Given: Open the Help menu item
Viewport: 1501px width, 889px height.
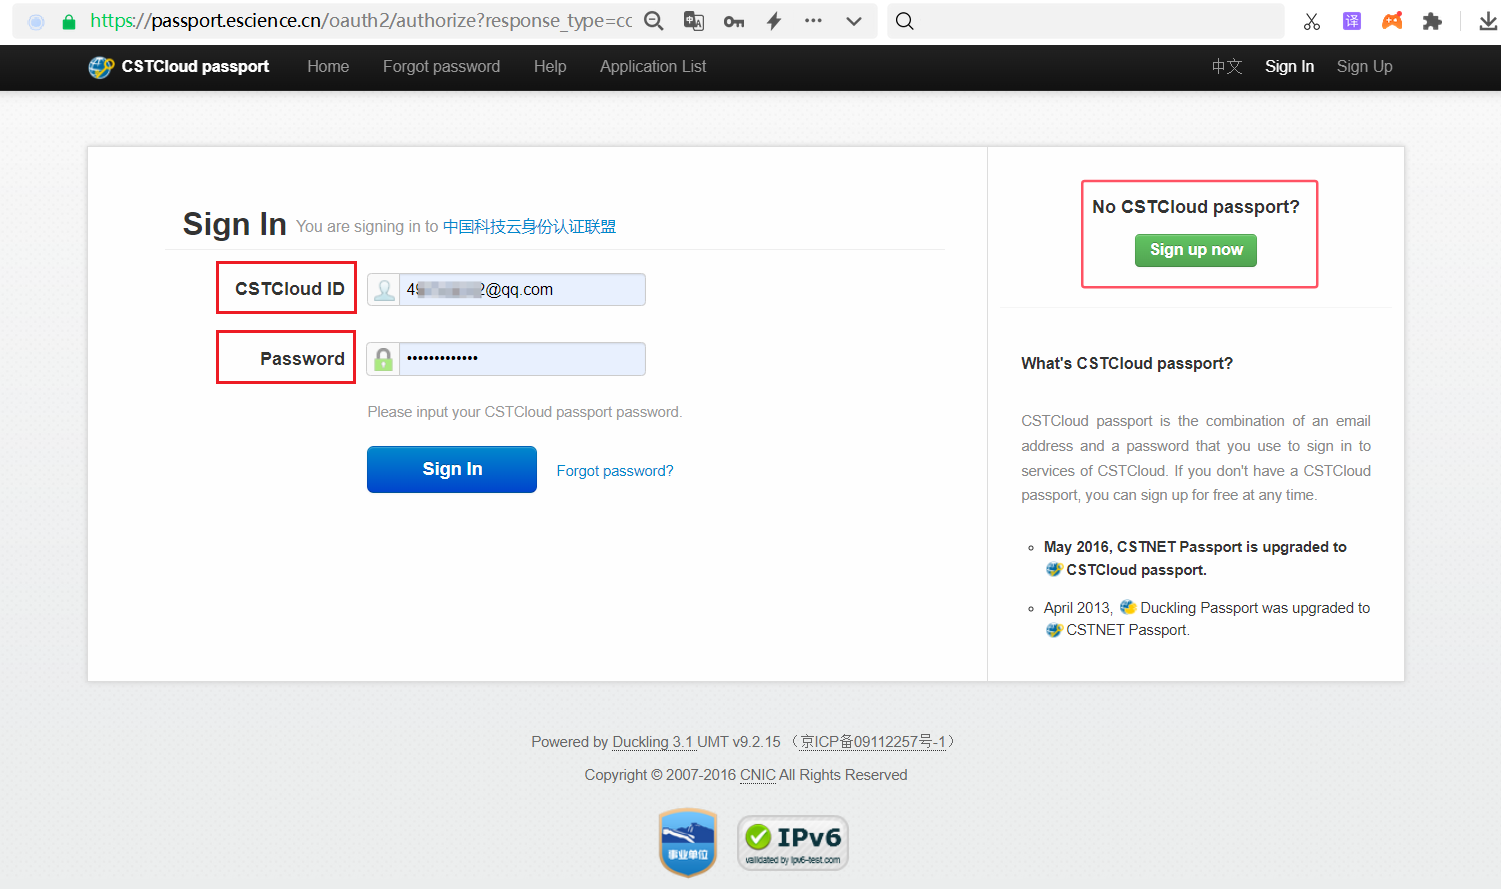Looking at the screenshot, I should coord(550,66).
